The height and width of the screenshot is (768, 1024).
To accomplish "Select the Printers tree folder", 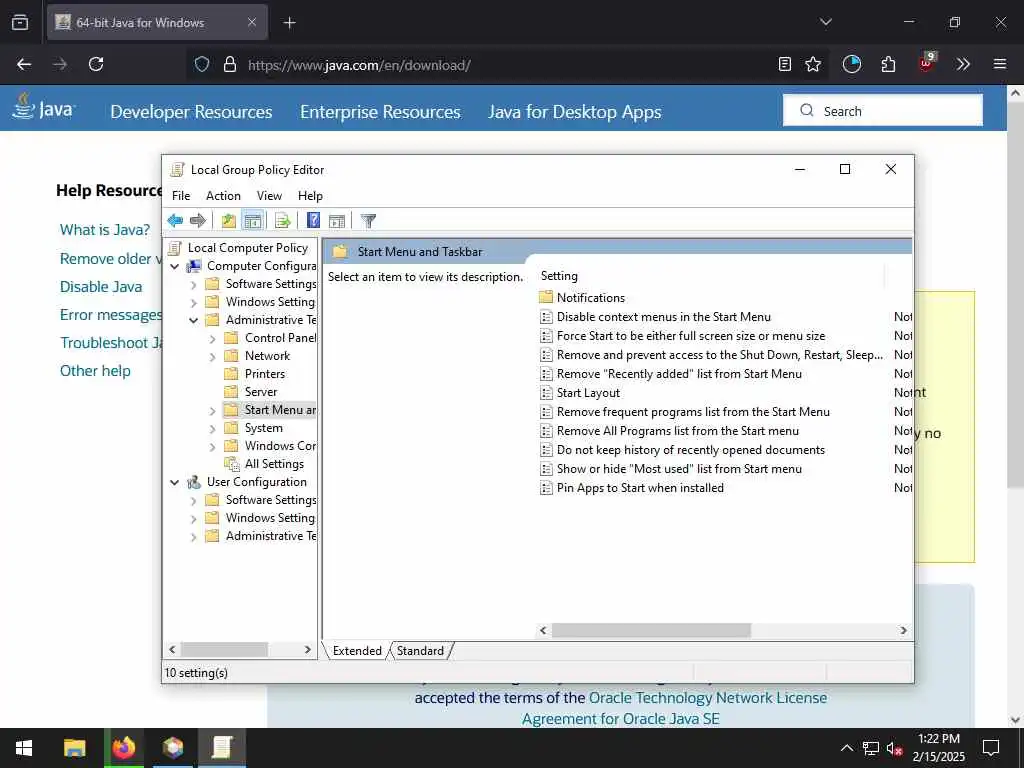I will point(264,374).
